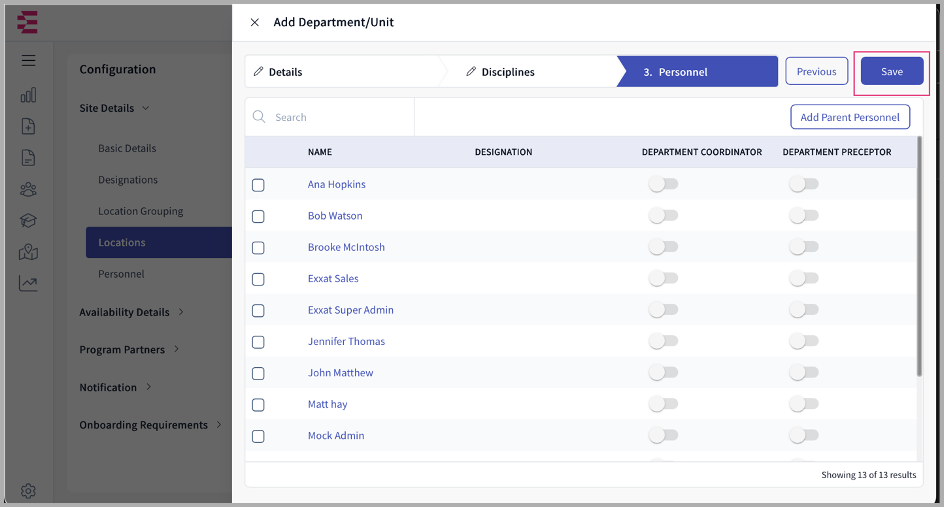Enable Department Coordinator toggle for Bob Watson

click(x=663, y=216)
